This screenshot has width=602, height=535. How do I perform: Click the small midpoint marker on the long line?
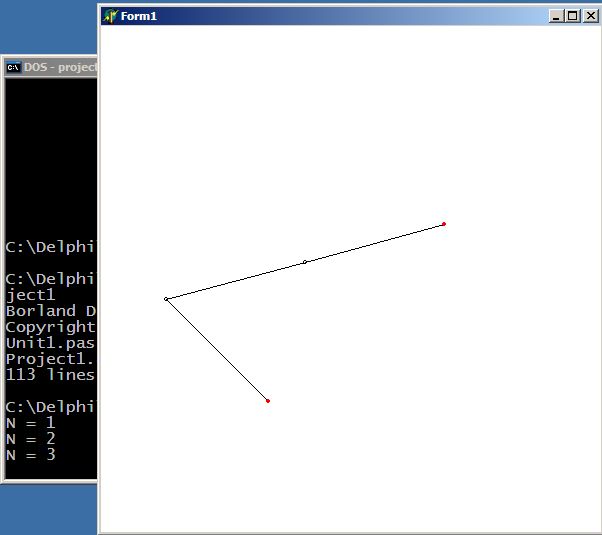point(305,262)
